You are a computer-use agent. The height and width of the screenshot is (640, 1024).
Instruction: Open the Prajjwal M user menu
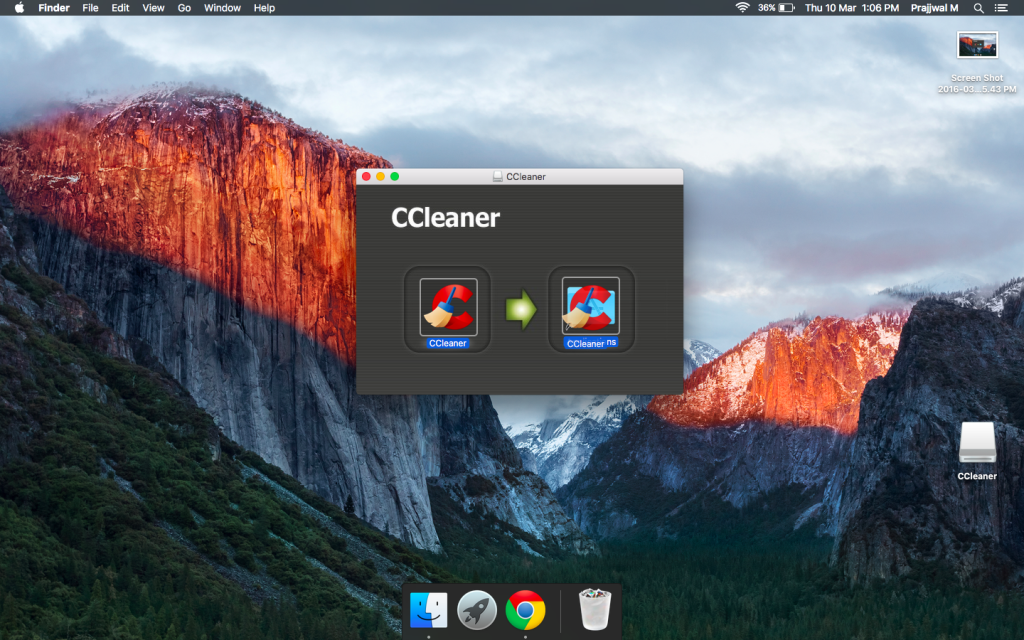pos(935,8)
